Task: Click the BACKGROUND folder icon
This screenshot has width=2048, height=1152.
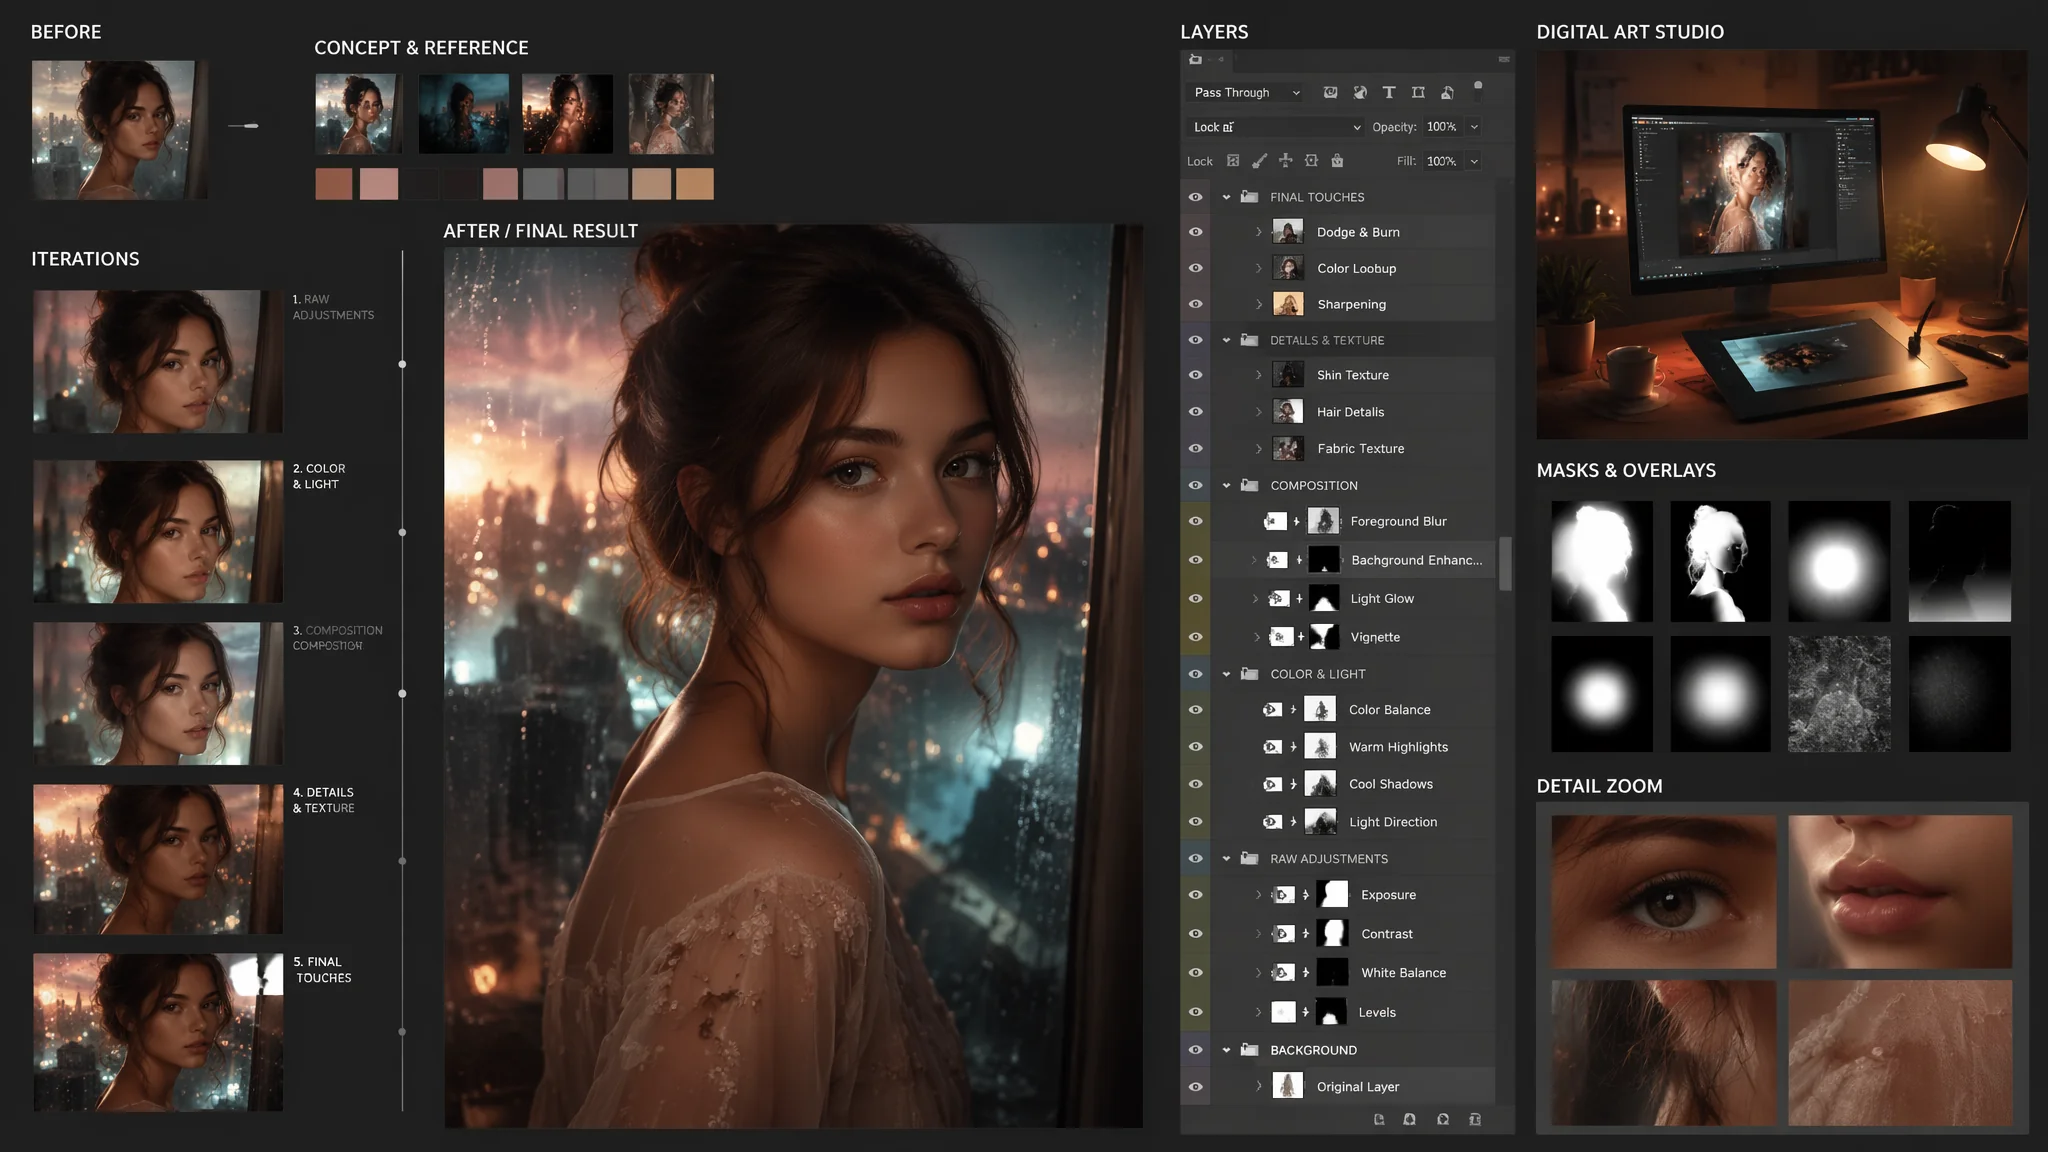Action: [x=1249, y=1050]
